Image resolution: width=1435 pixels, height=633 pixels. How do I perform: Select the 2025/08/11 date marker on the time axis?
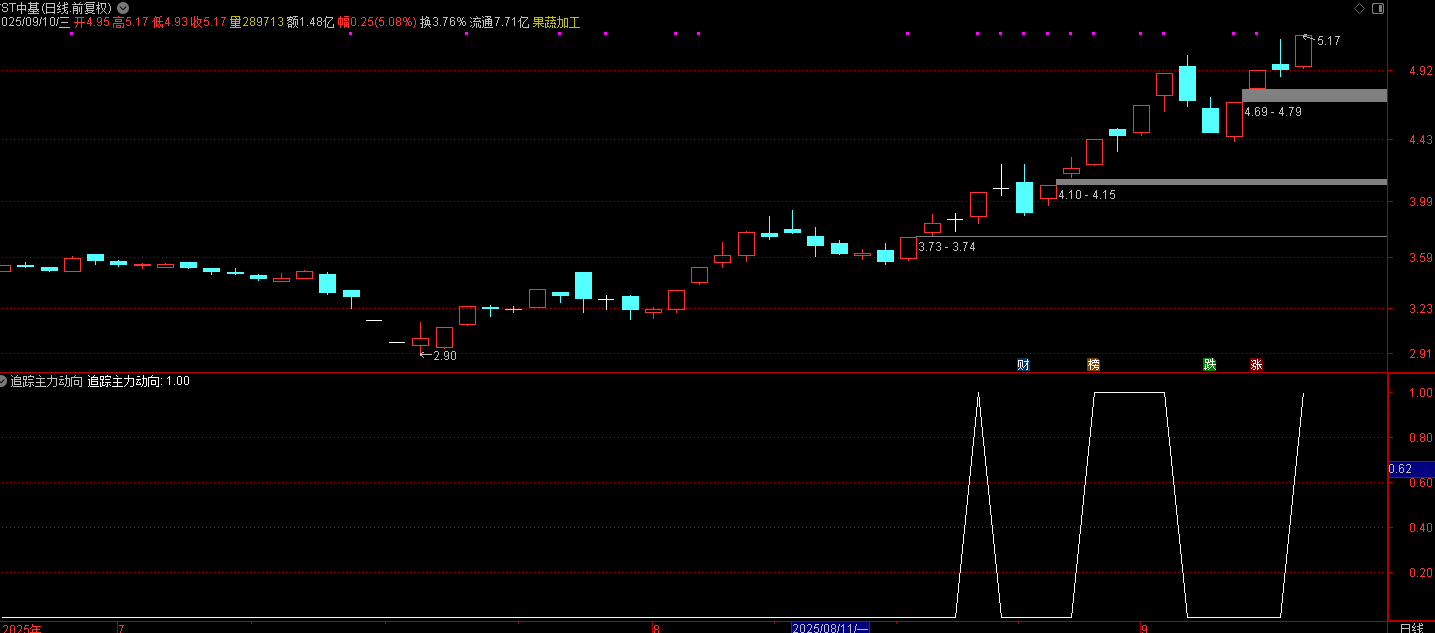coord(830,627)
